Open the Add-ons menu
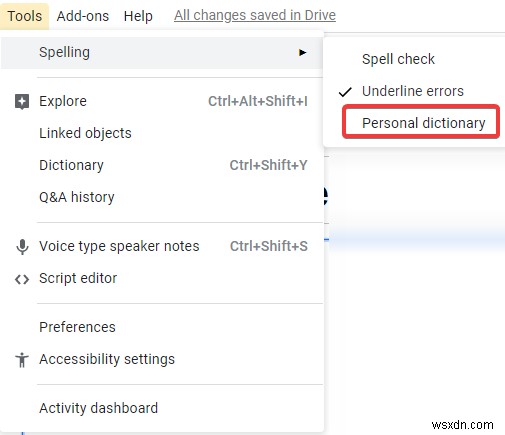This screenshot has width=505, height=435. 83,16
